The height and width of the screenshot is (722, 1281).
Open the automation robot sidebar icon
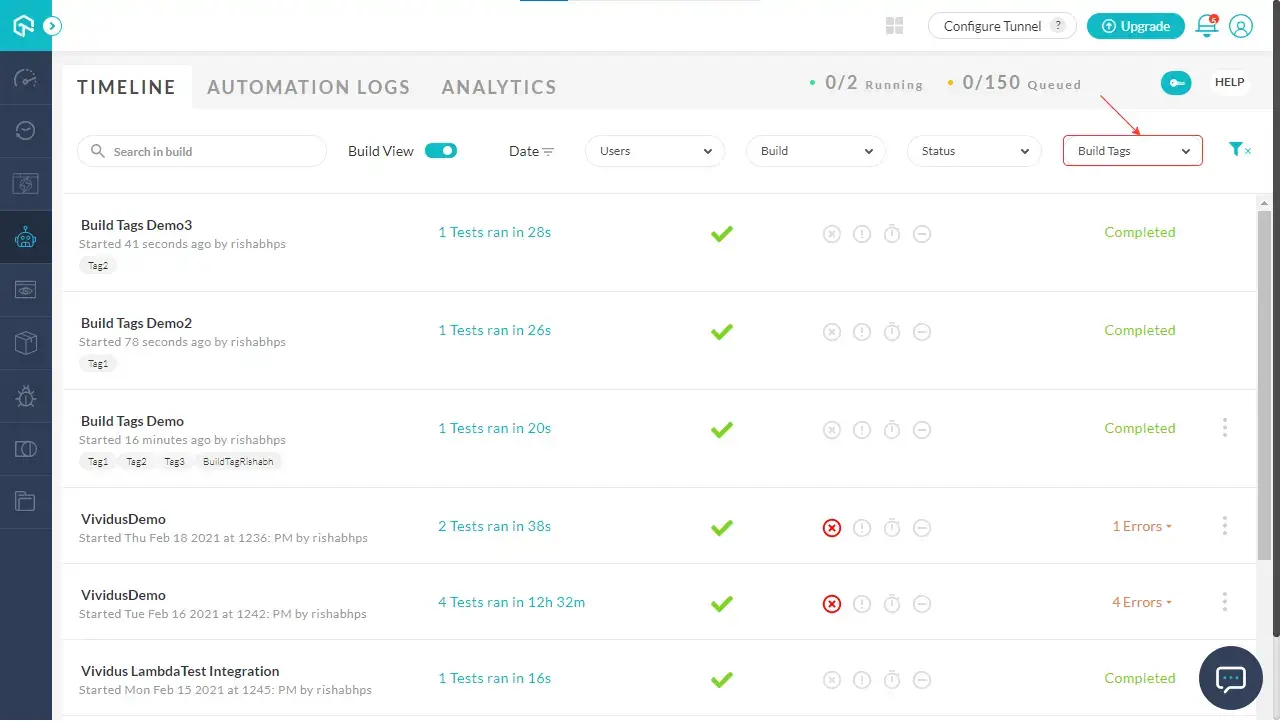pos(26,238)
